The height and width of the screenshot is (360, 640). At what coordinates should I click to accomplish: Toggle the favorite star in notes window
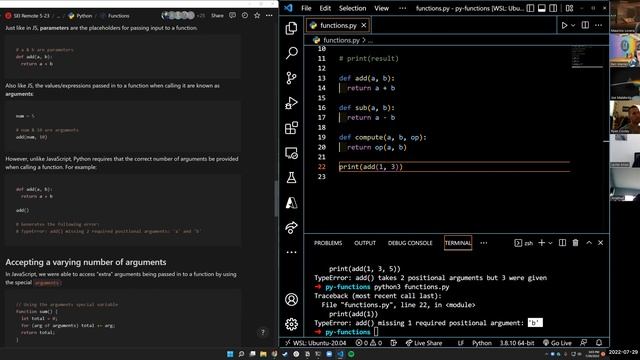[x=257, y=16]
